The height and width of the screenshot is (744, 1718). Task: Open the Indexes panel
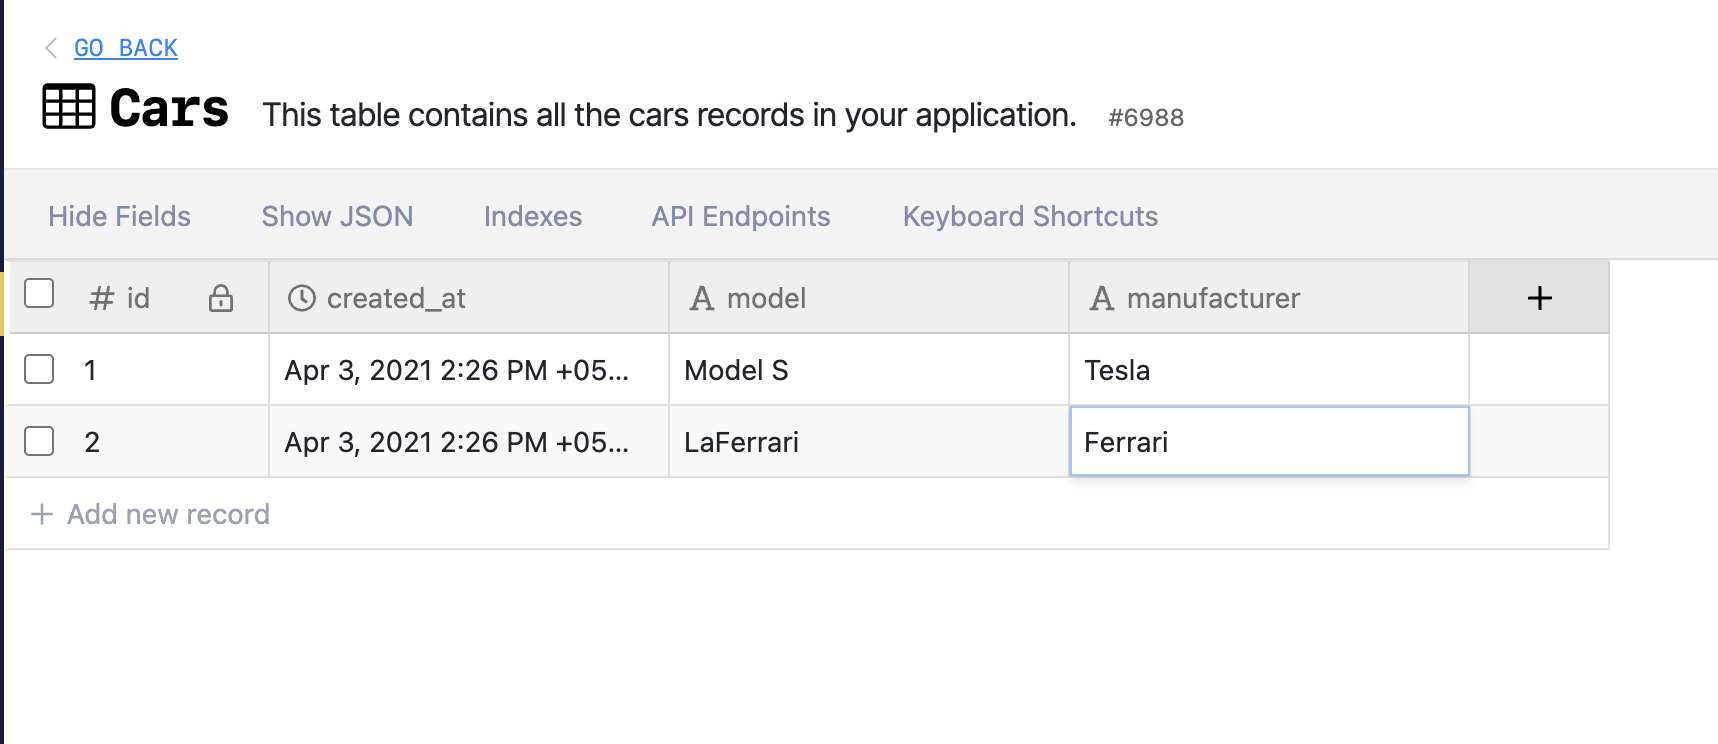(x=533, y=216)
